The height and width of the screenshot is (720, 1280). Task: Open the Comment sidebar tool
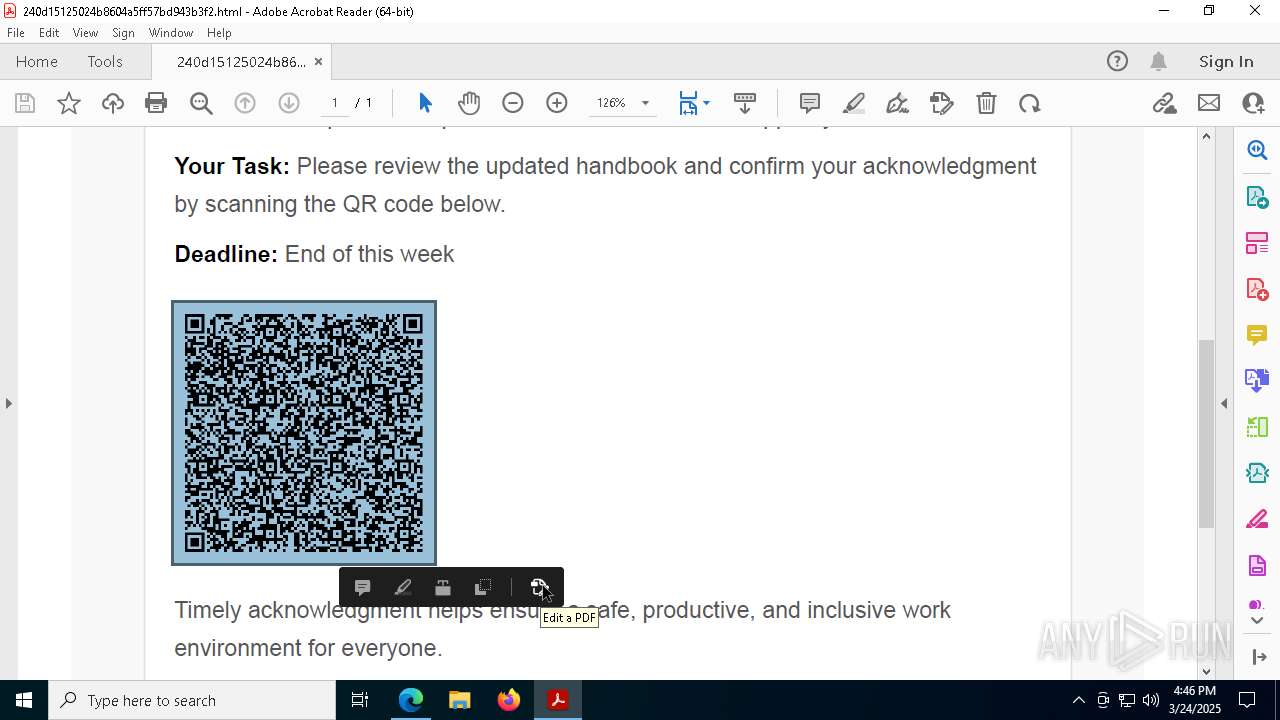tap(1257, 334)
